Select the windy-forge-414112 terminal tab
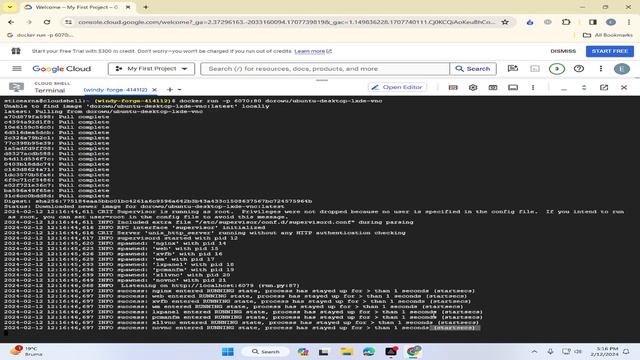The image size is (640, 360). 115,89
